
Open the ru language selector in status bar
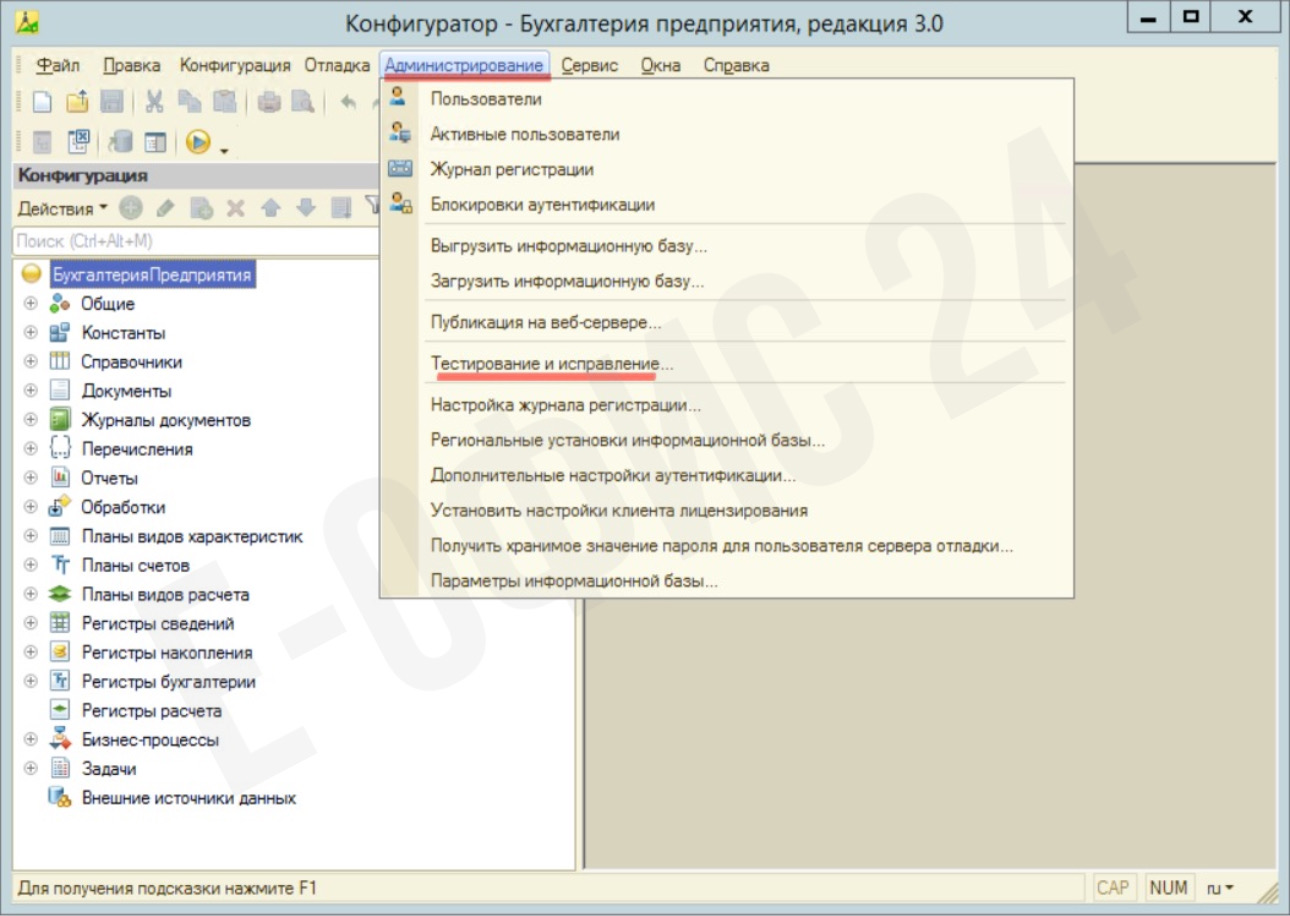point(1220,887)
